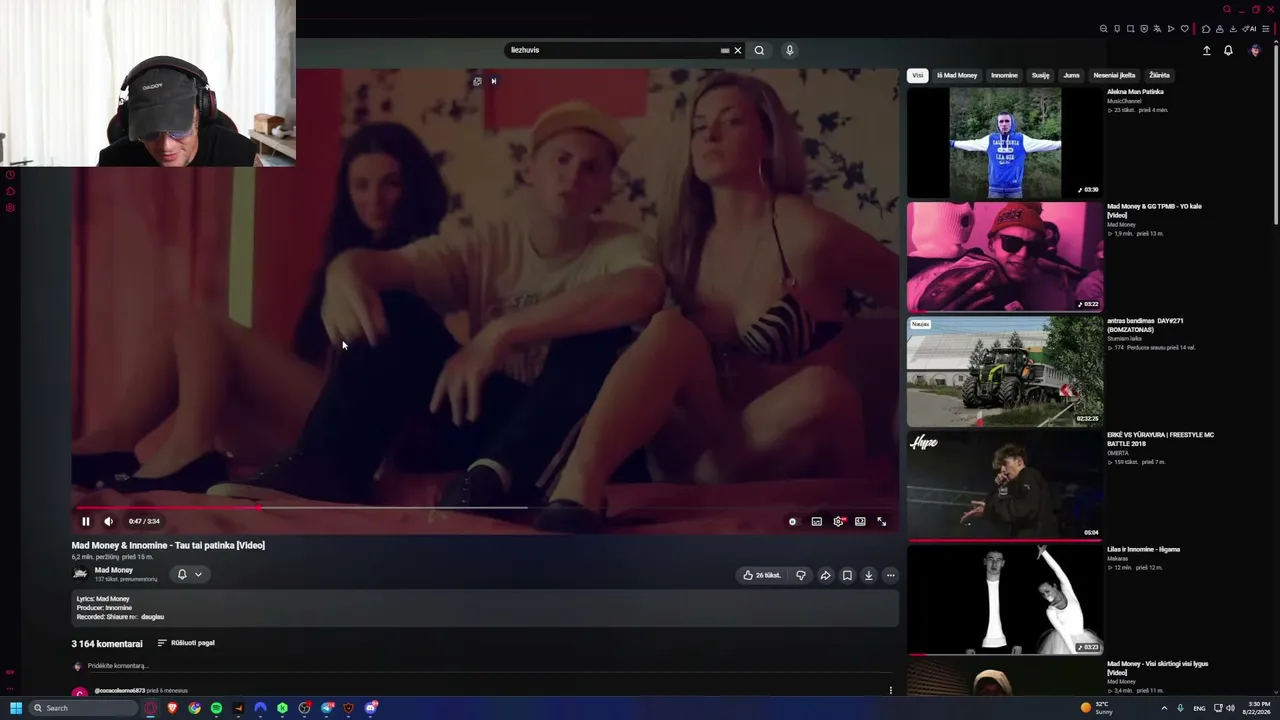Open browser downloads icon

click(x=1233, y=29)
